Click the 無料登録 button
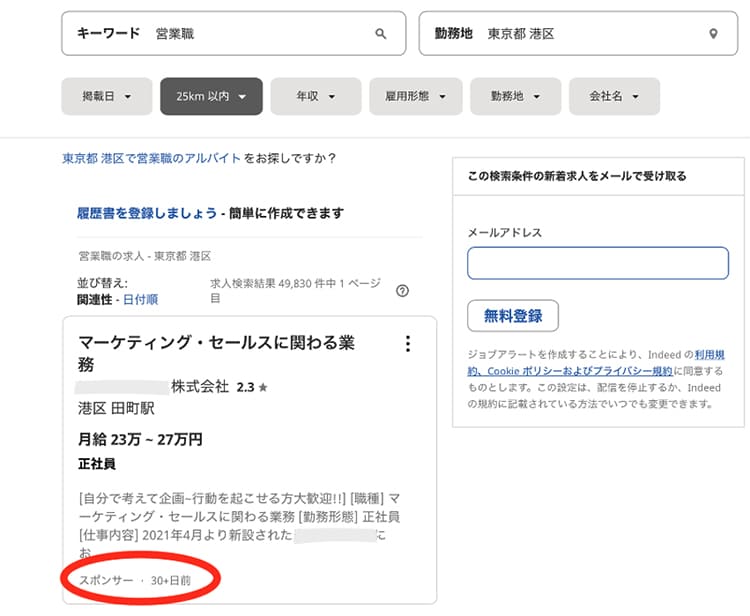Viewport: 750px width, 616px height. click(513, 316)
